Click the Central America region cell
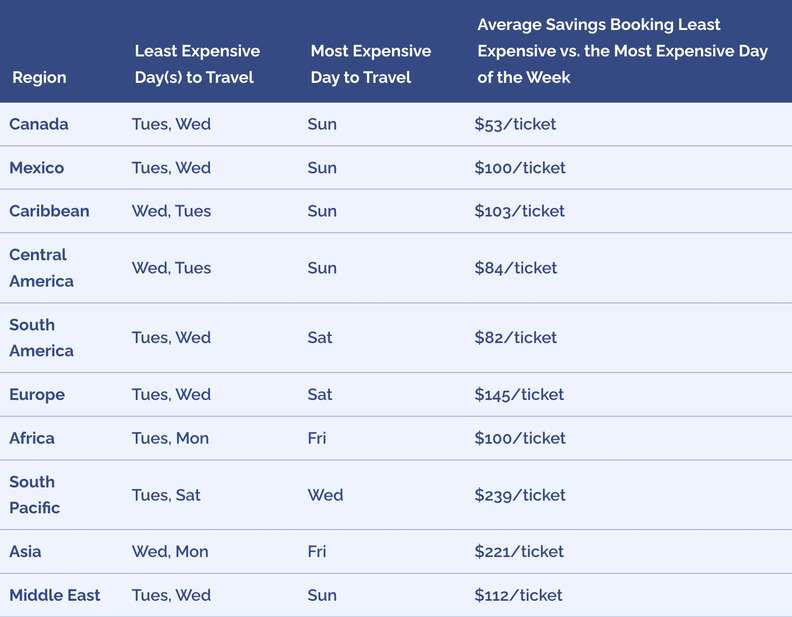Viewport: 792px width, 617px height. 41,268
